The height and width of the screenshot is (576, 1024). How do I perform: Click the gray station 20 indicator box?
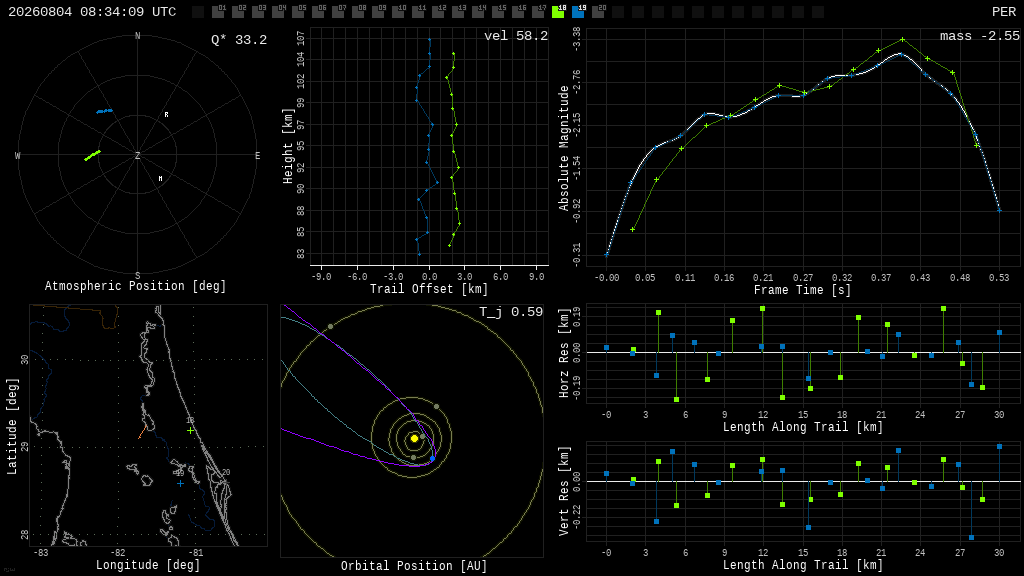[598, 12]
